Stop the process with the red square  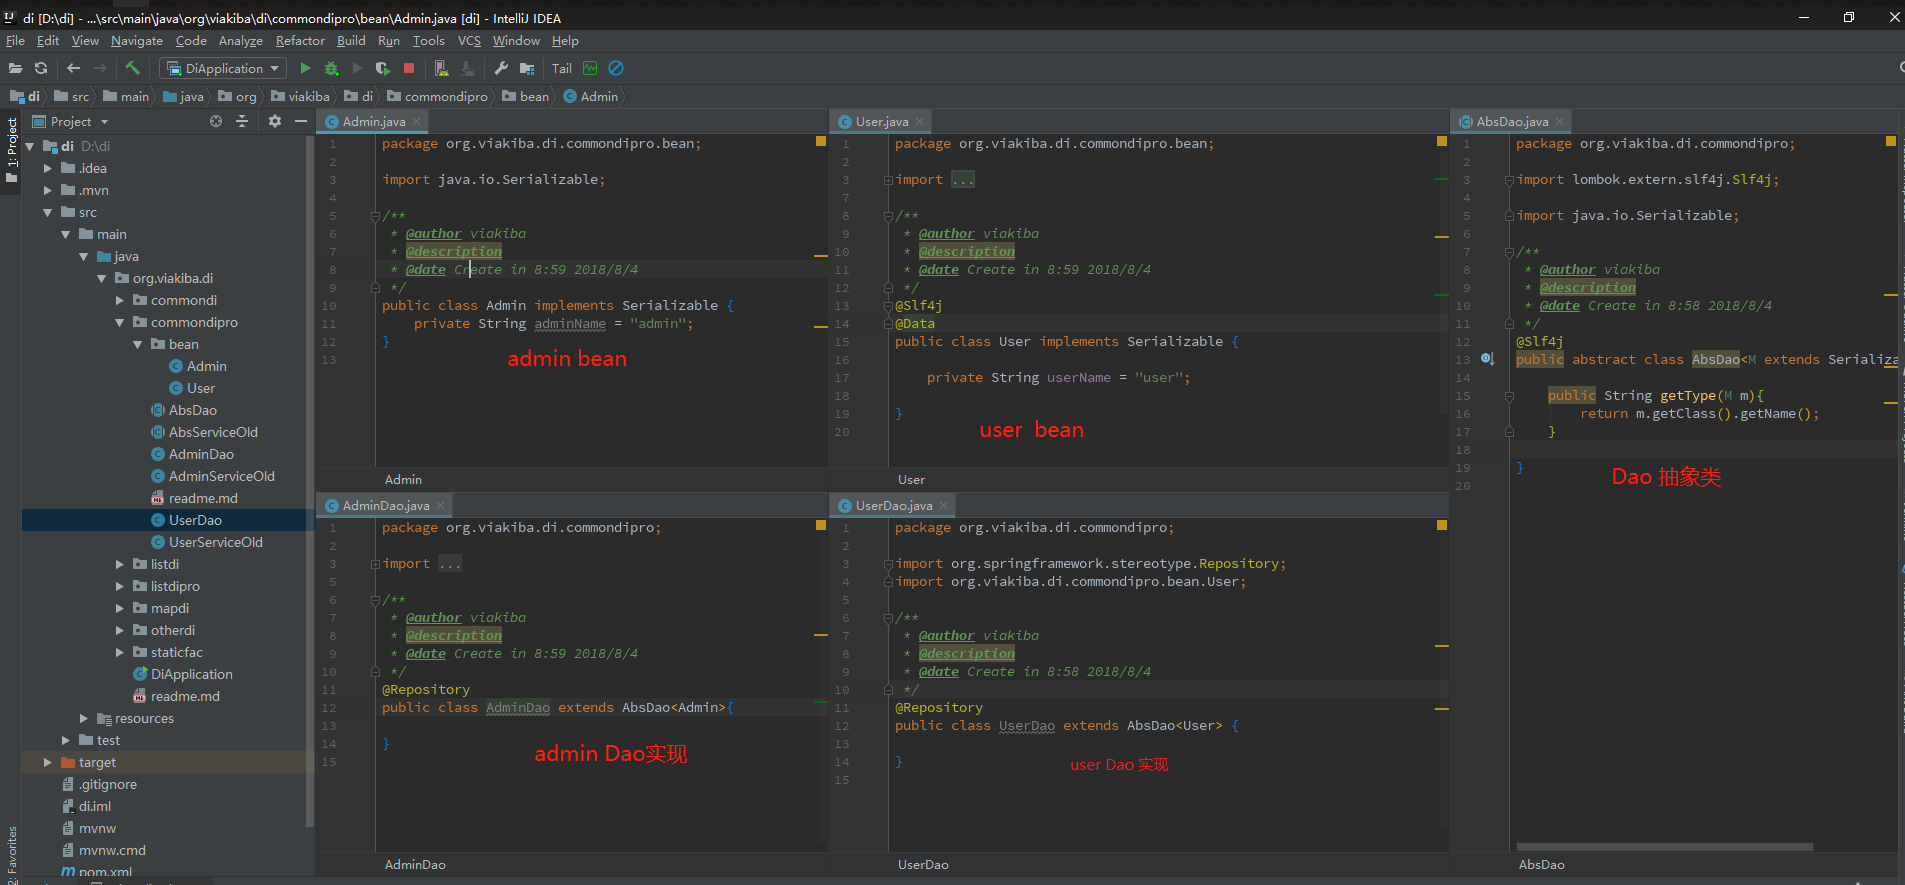[x=409, y=68]
